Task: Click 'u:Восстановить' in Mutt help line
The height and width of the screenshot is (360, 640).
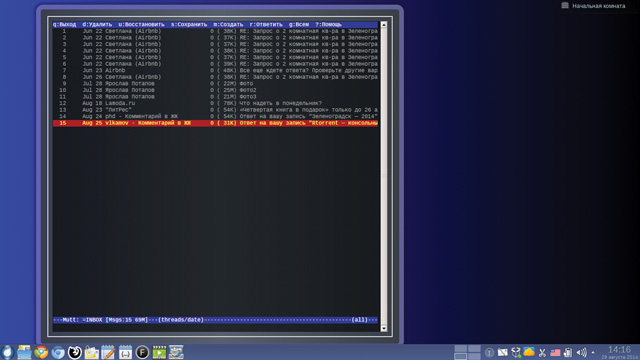Action: 142,24
